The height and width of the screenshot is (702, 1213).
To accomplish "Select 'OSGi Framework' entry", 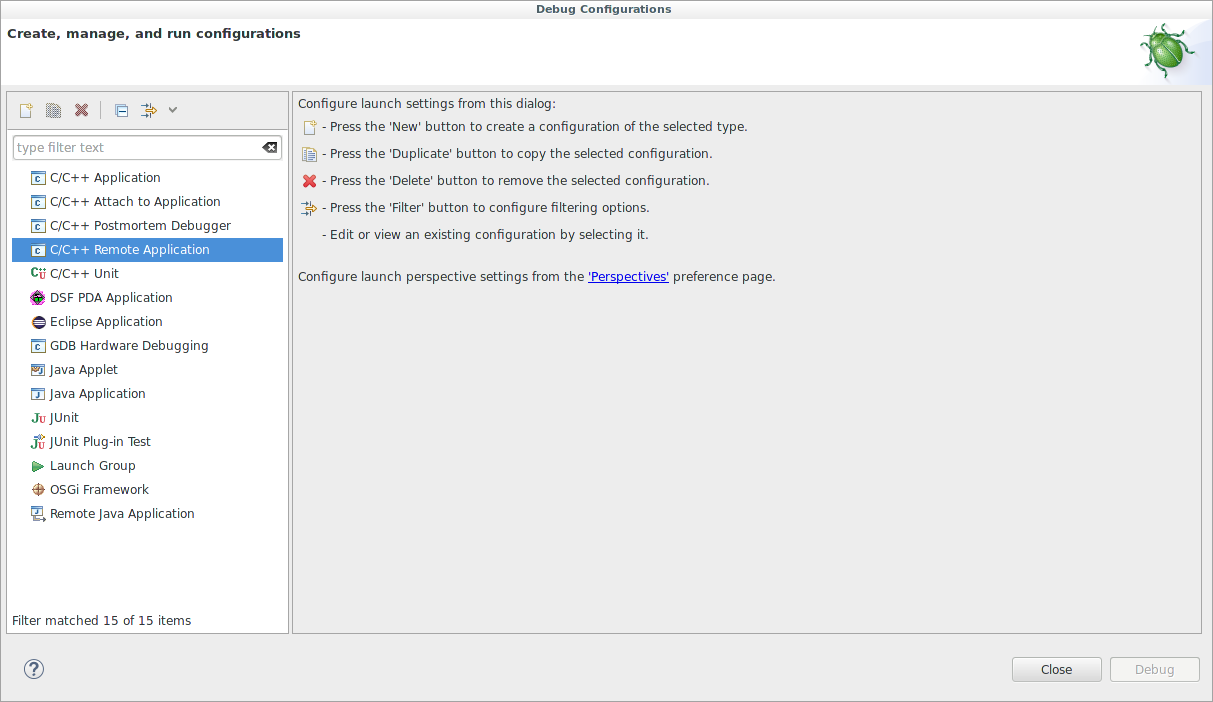I will pyautogui.click(x=99, y=490).
